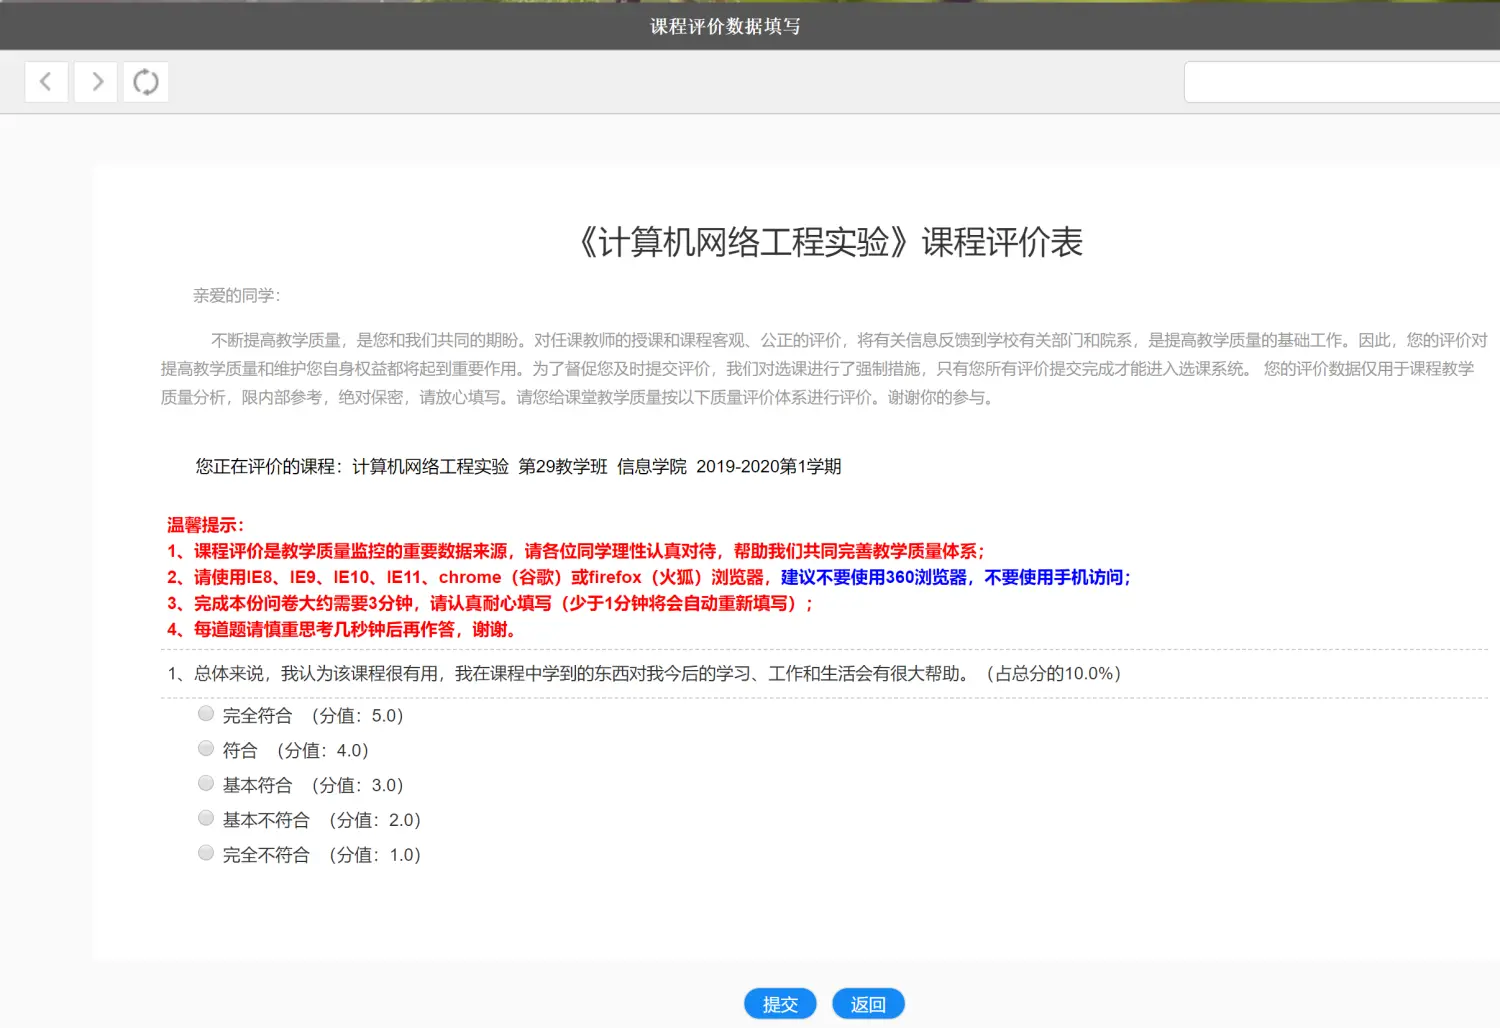
Task: Select the 完全符合 (5.0) radio option
Action: coord(206,714)
